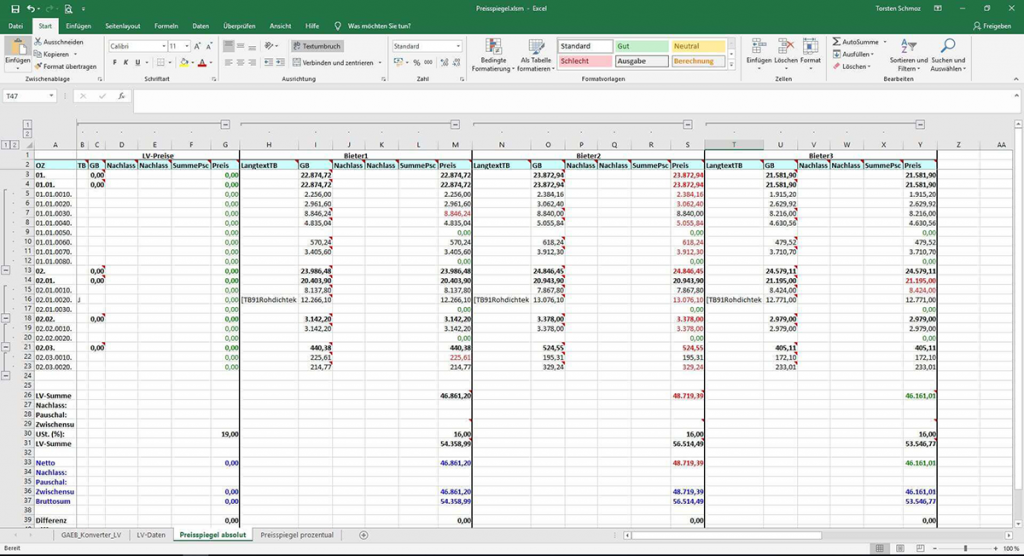Viewport: 1024px width, 556px height.
Task: Open the Name Box dropdown
Action: pyautogui.click(x=51, y=96)
